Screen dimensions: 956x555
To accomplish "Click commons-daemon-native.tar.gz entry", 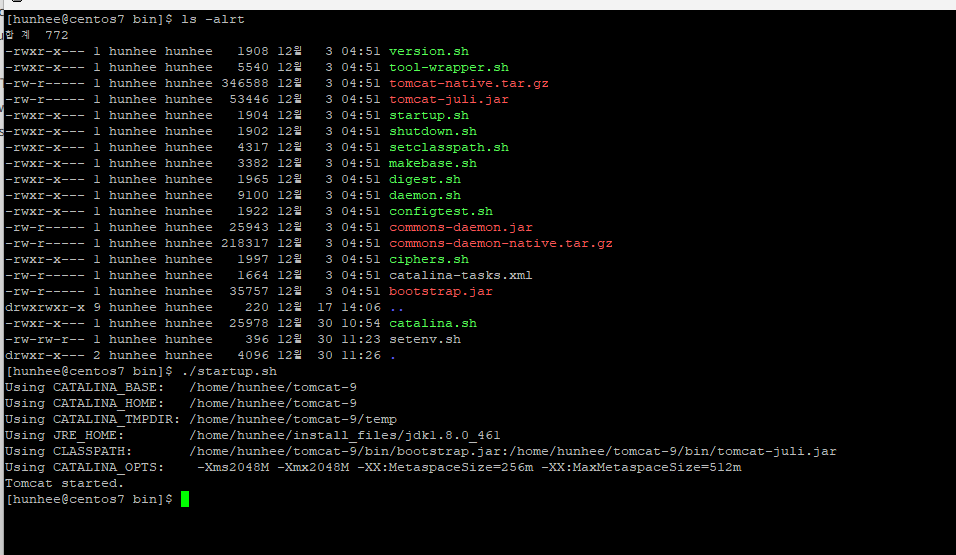I will [501, 243].
